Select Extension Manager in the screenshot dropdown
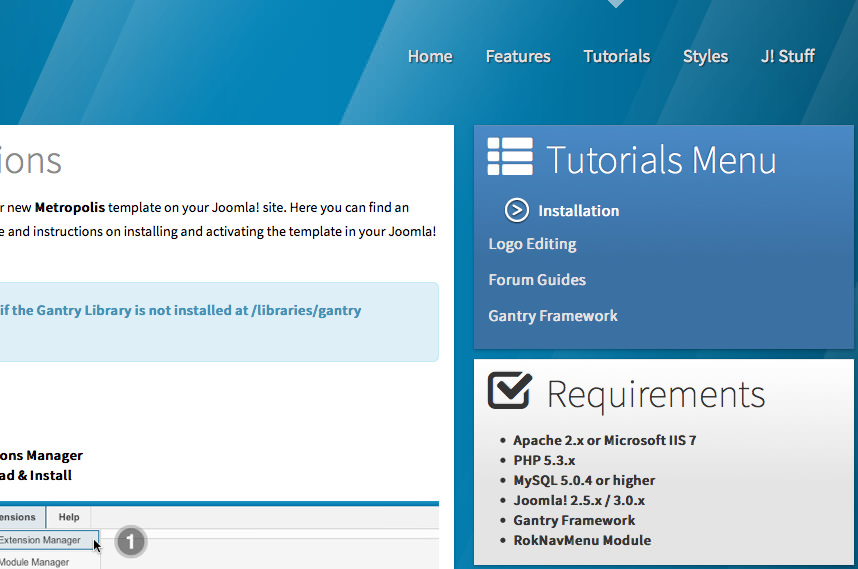The width and height of the screenshot is (858, 569). point(40,541)
